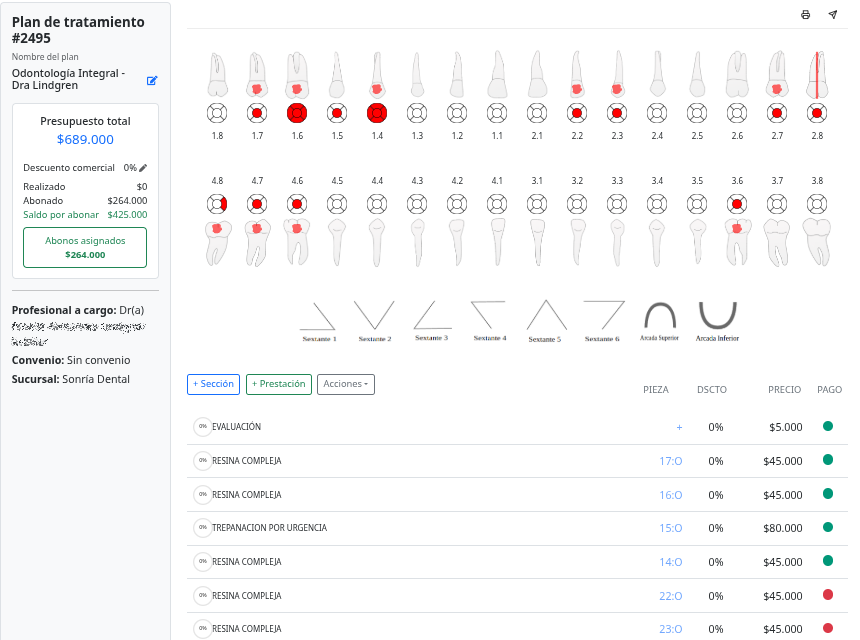
Task: Open the 0% progress circle of EVALUACIÓN
Action: point(202,427)
